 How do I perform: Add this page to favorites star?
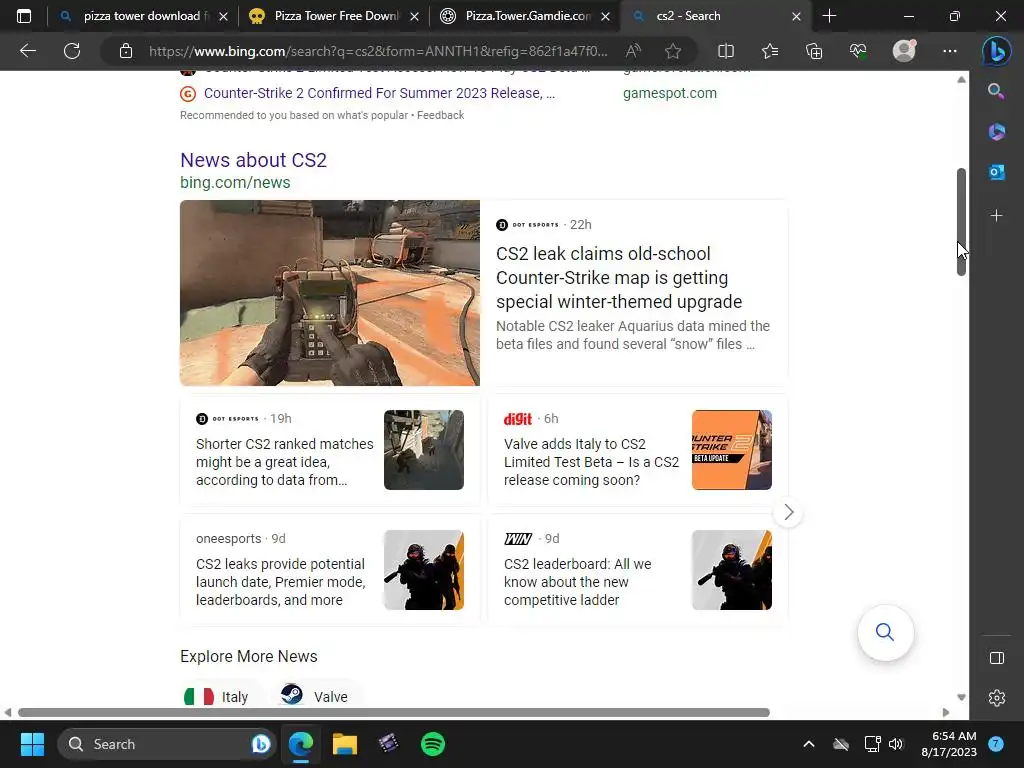click(673, 51)
